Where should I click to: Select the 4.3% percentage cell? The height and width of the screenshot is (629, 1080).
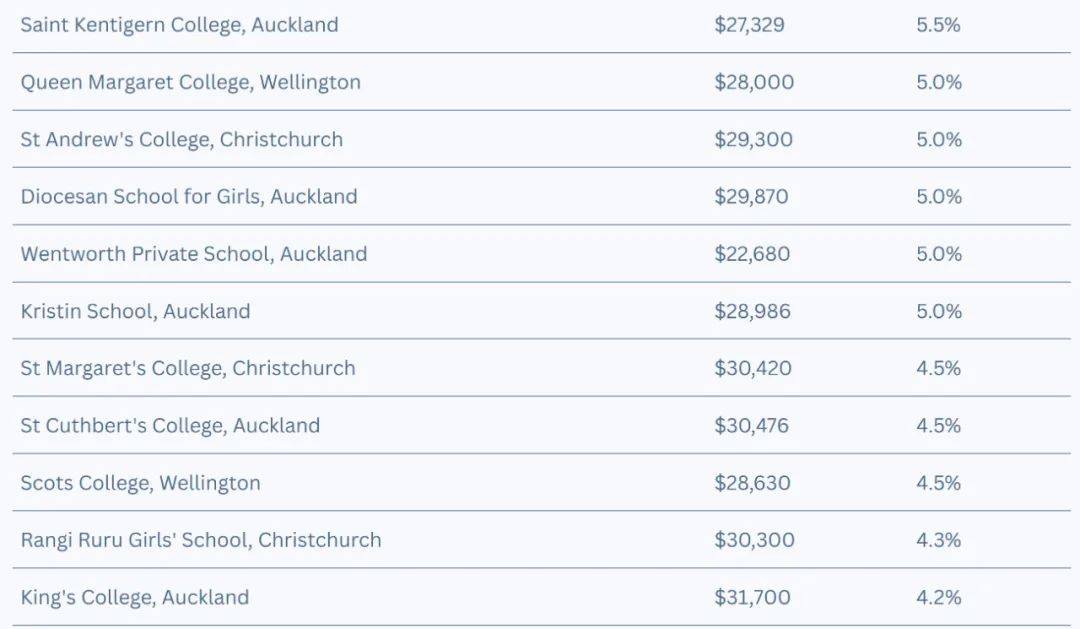point(938,539)
